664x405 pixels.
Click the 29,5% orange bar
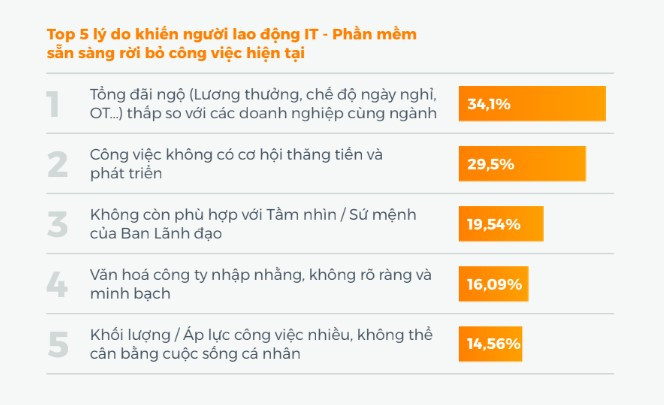(522, 164)
